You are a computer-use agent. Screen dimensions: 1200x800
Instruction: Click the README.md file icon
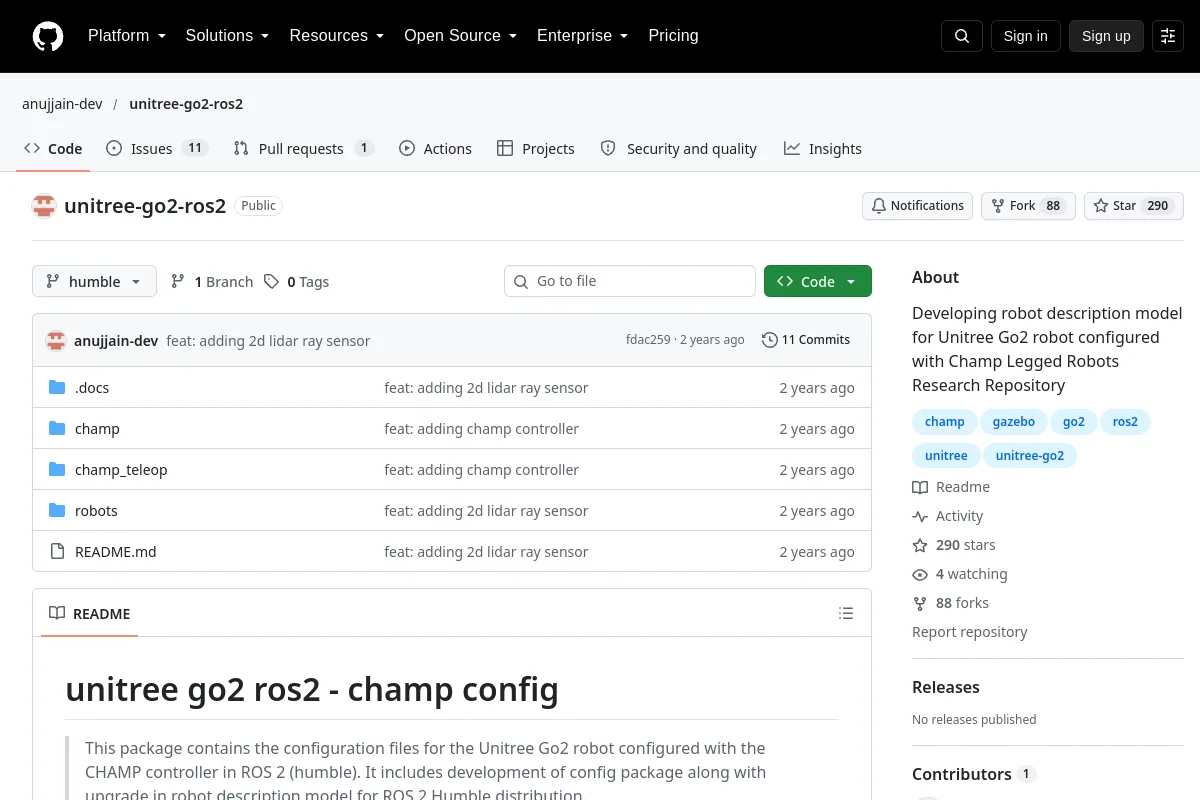coord(57,552)
